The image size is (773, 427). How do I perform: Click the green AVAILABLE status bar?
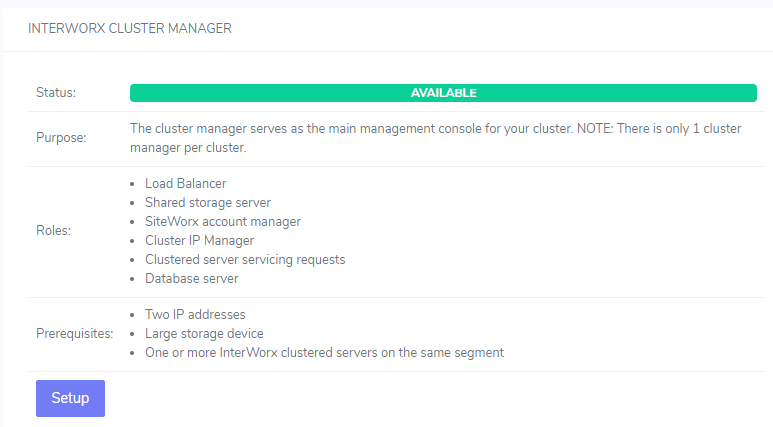coord(443,93)
